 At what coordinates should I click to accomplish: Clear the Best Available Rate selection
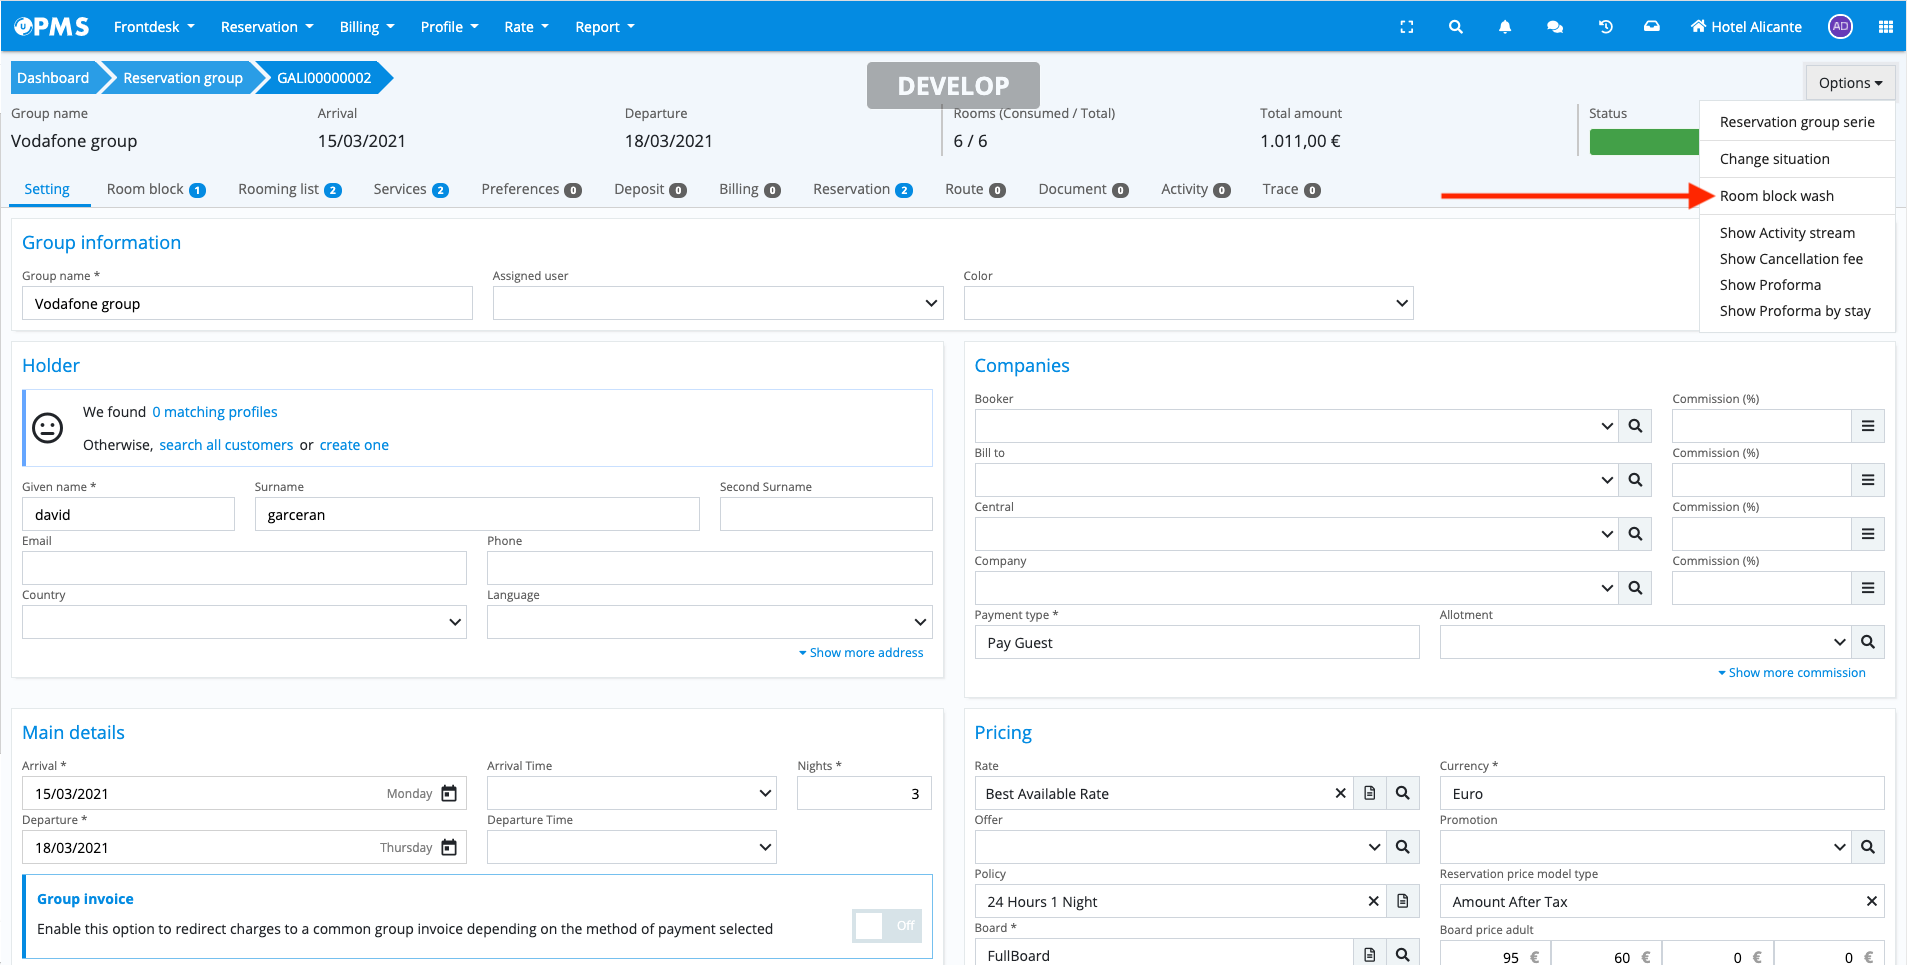click(1340, 794)
